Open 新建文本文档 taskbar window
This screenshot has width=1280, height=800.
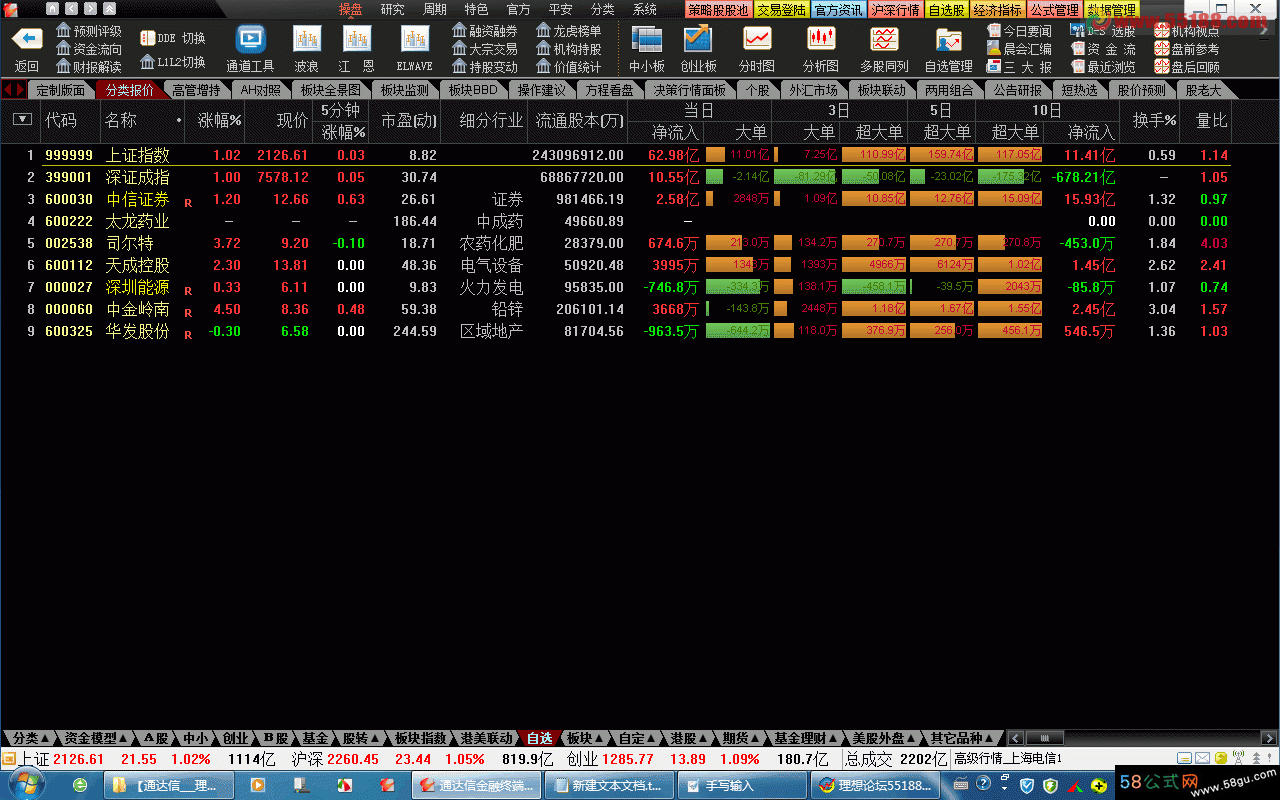tap(610, 785)
